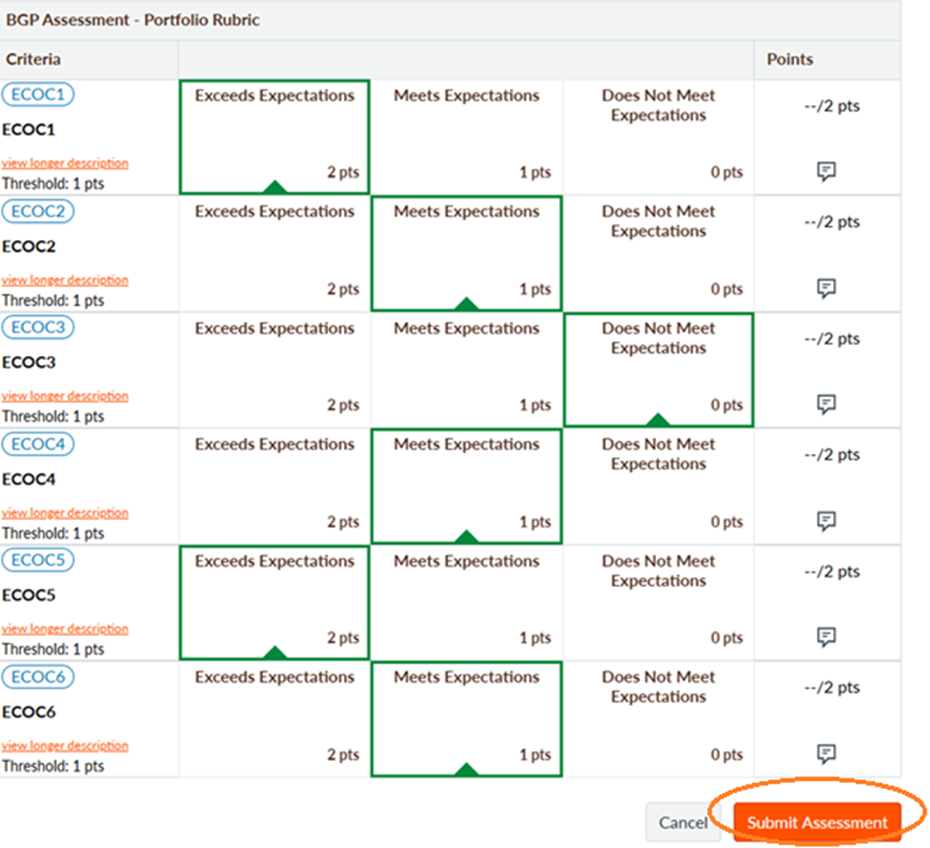Select Exceeds Expectations for ECOC2
Image resolution: width=930 pixels, height=848 pixels.
274,250
